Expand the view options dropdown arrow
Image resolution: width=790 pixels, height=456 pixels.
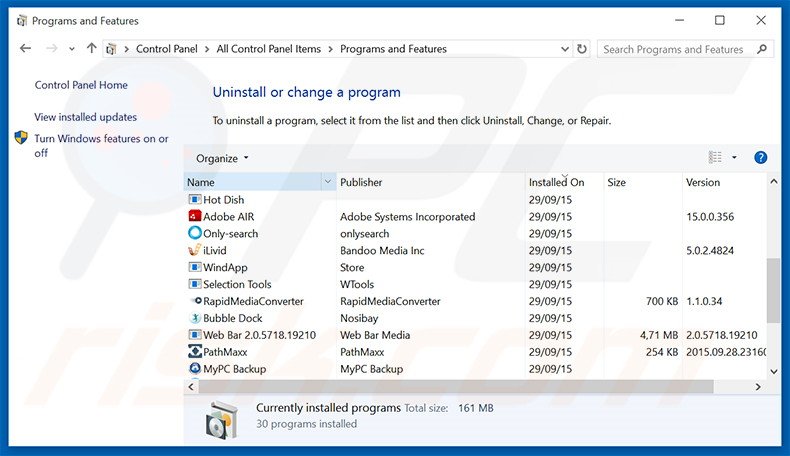(x=734, y=158)
